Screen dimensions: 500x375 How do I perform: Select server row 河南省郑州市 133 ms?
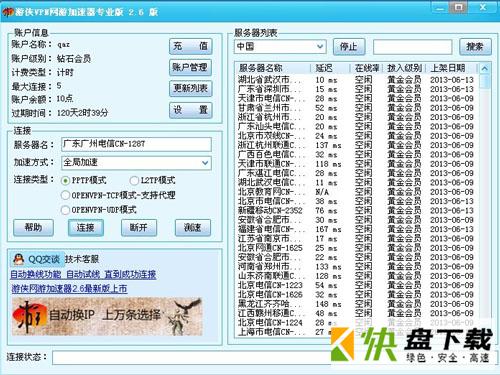coord(356,267)
